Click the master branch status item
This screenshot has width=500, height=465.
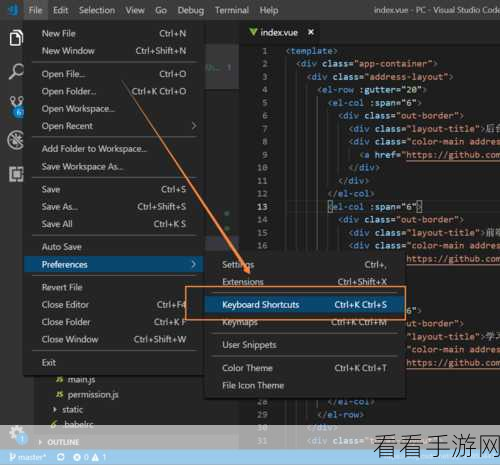(28, 457)
